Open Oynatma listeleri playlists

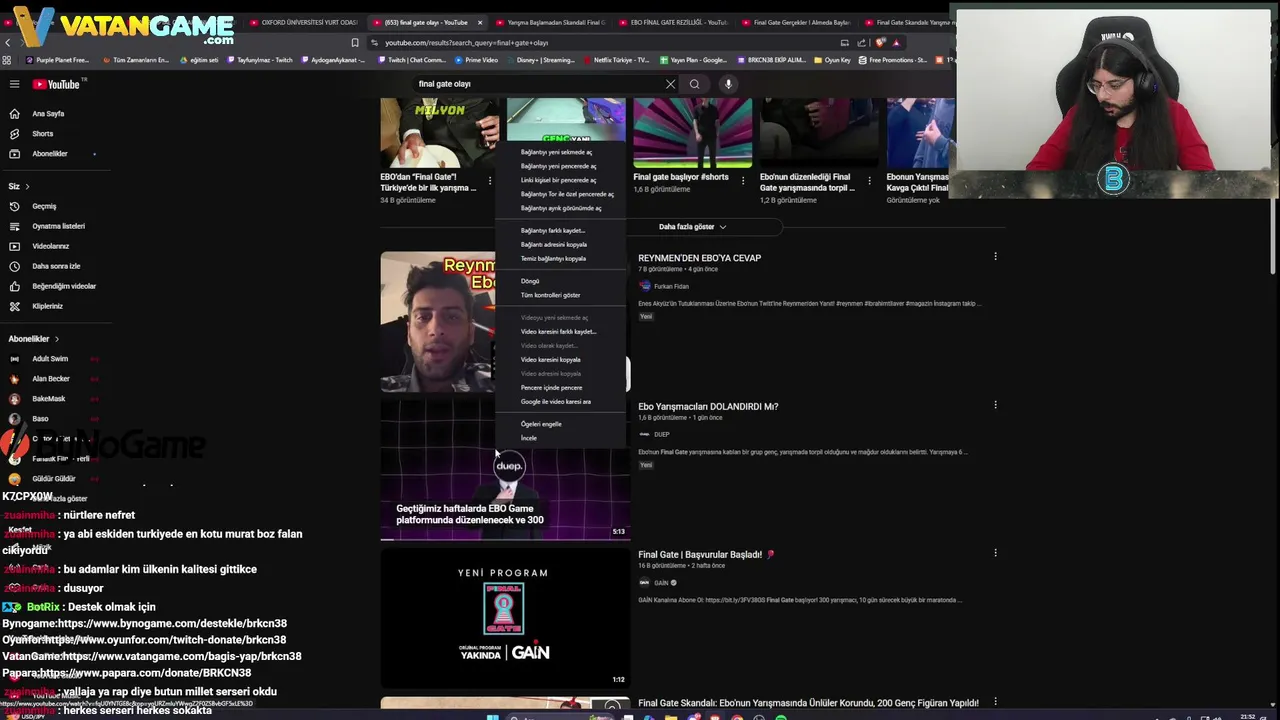[x=58, y=226]
